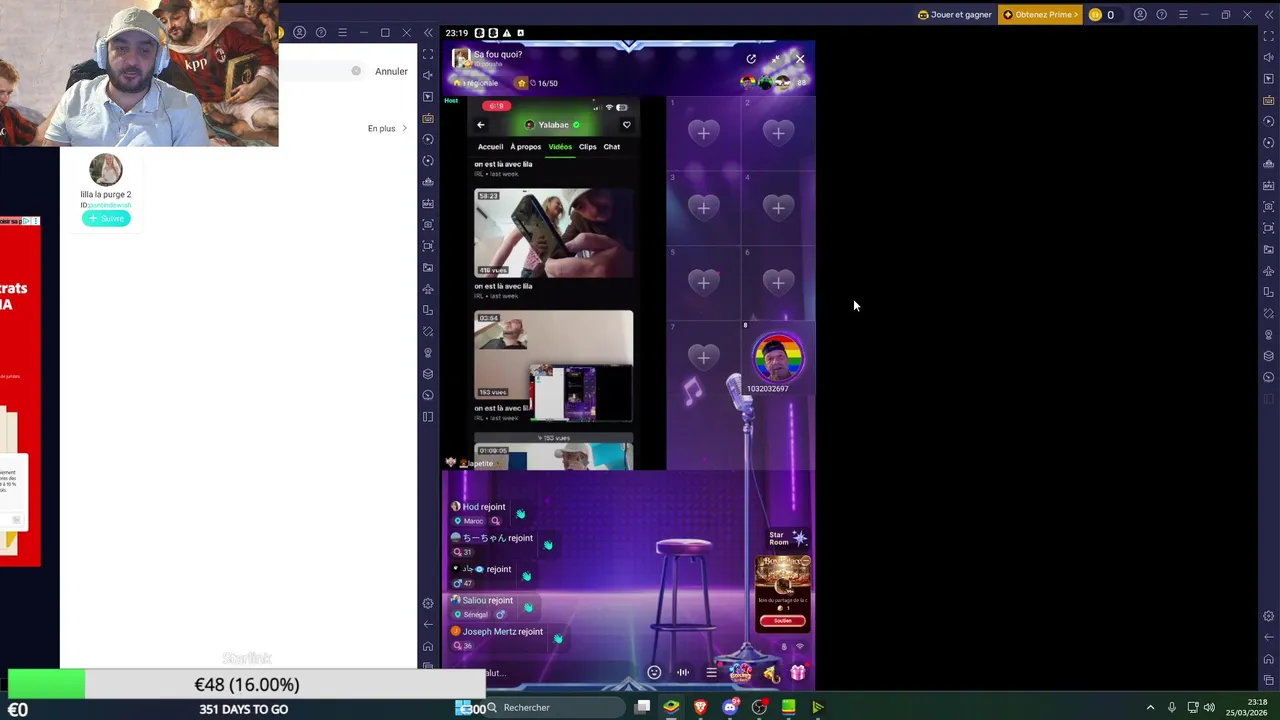The image size is (1280, 720).
Task: Open the gift box icon in room bottom bar
Action: 798,672
